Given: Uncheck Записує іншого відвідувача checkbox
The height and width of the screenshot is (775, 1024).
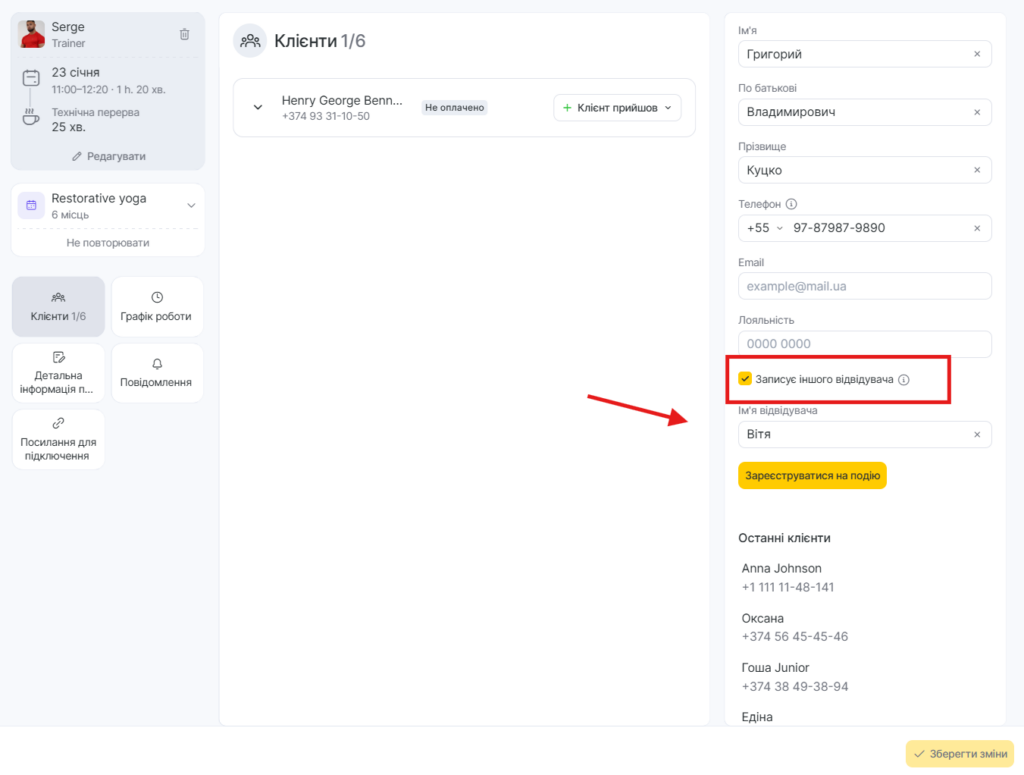Looking at the screenshot, I should coord(745,379).
